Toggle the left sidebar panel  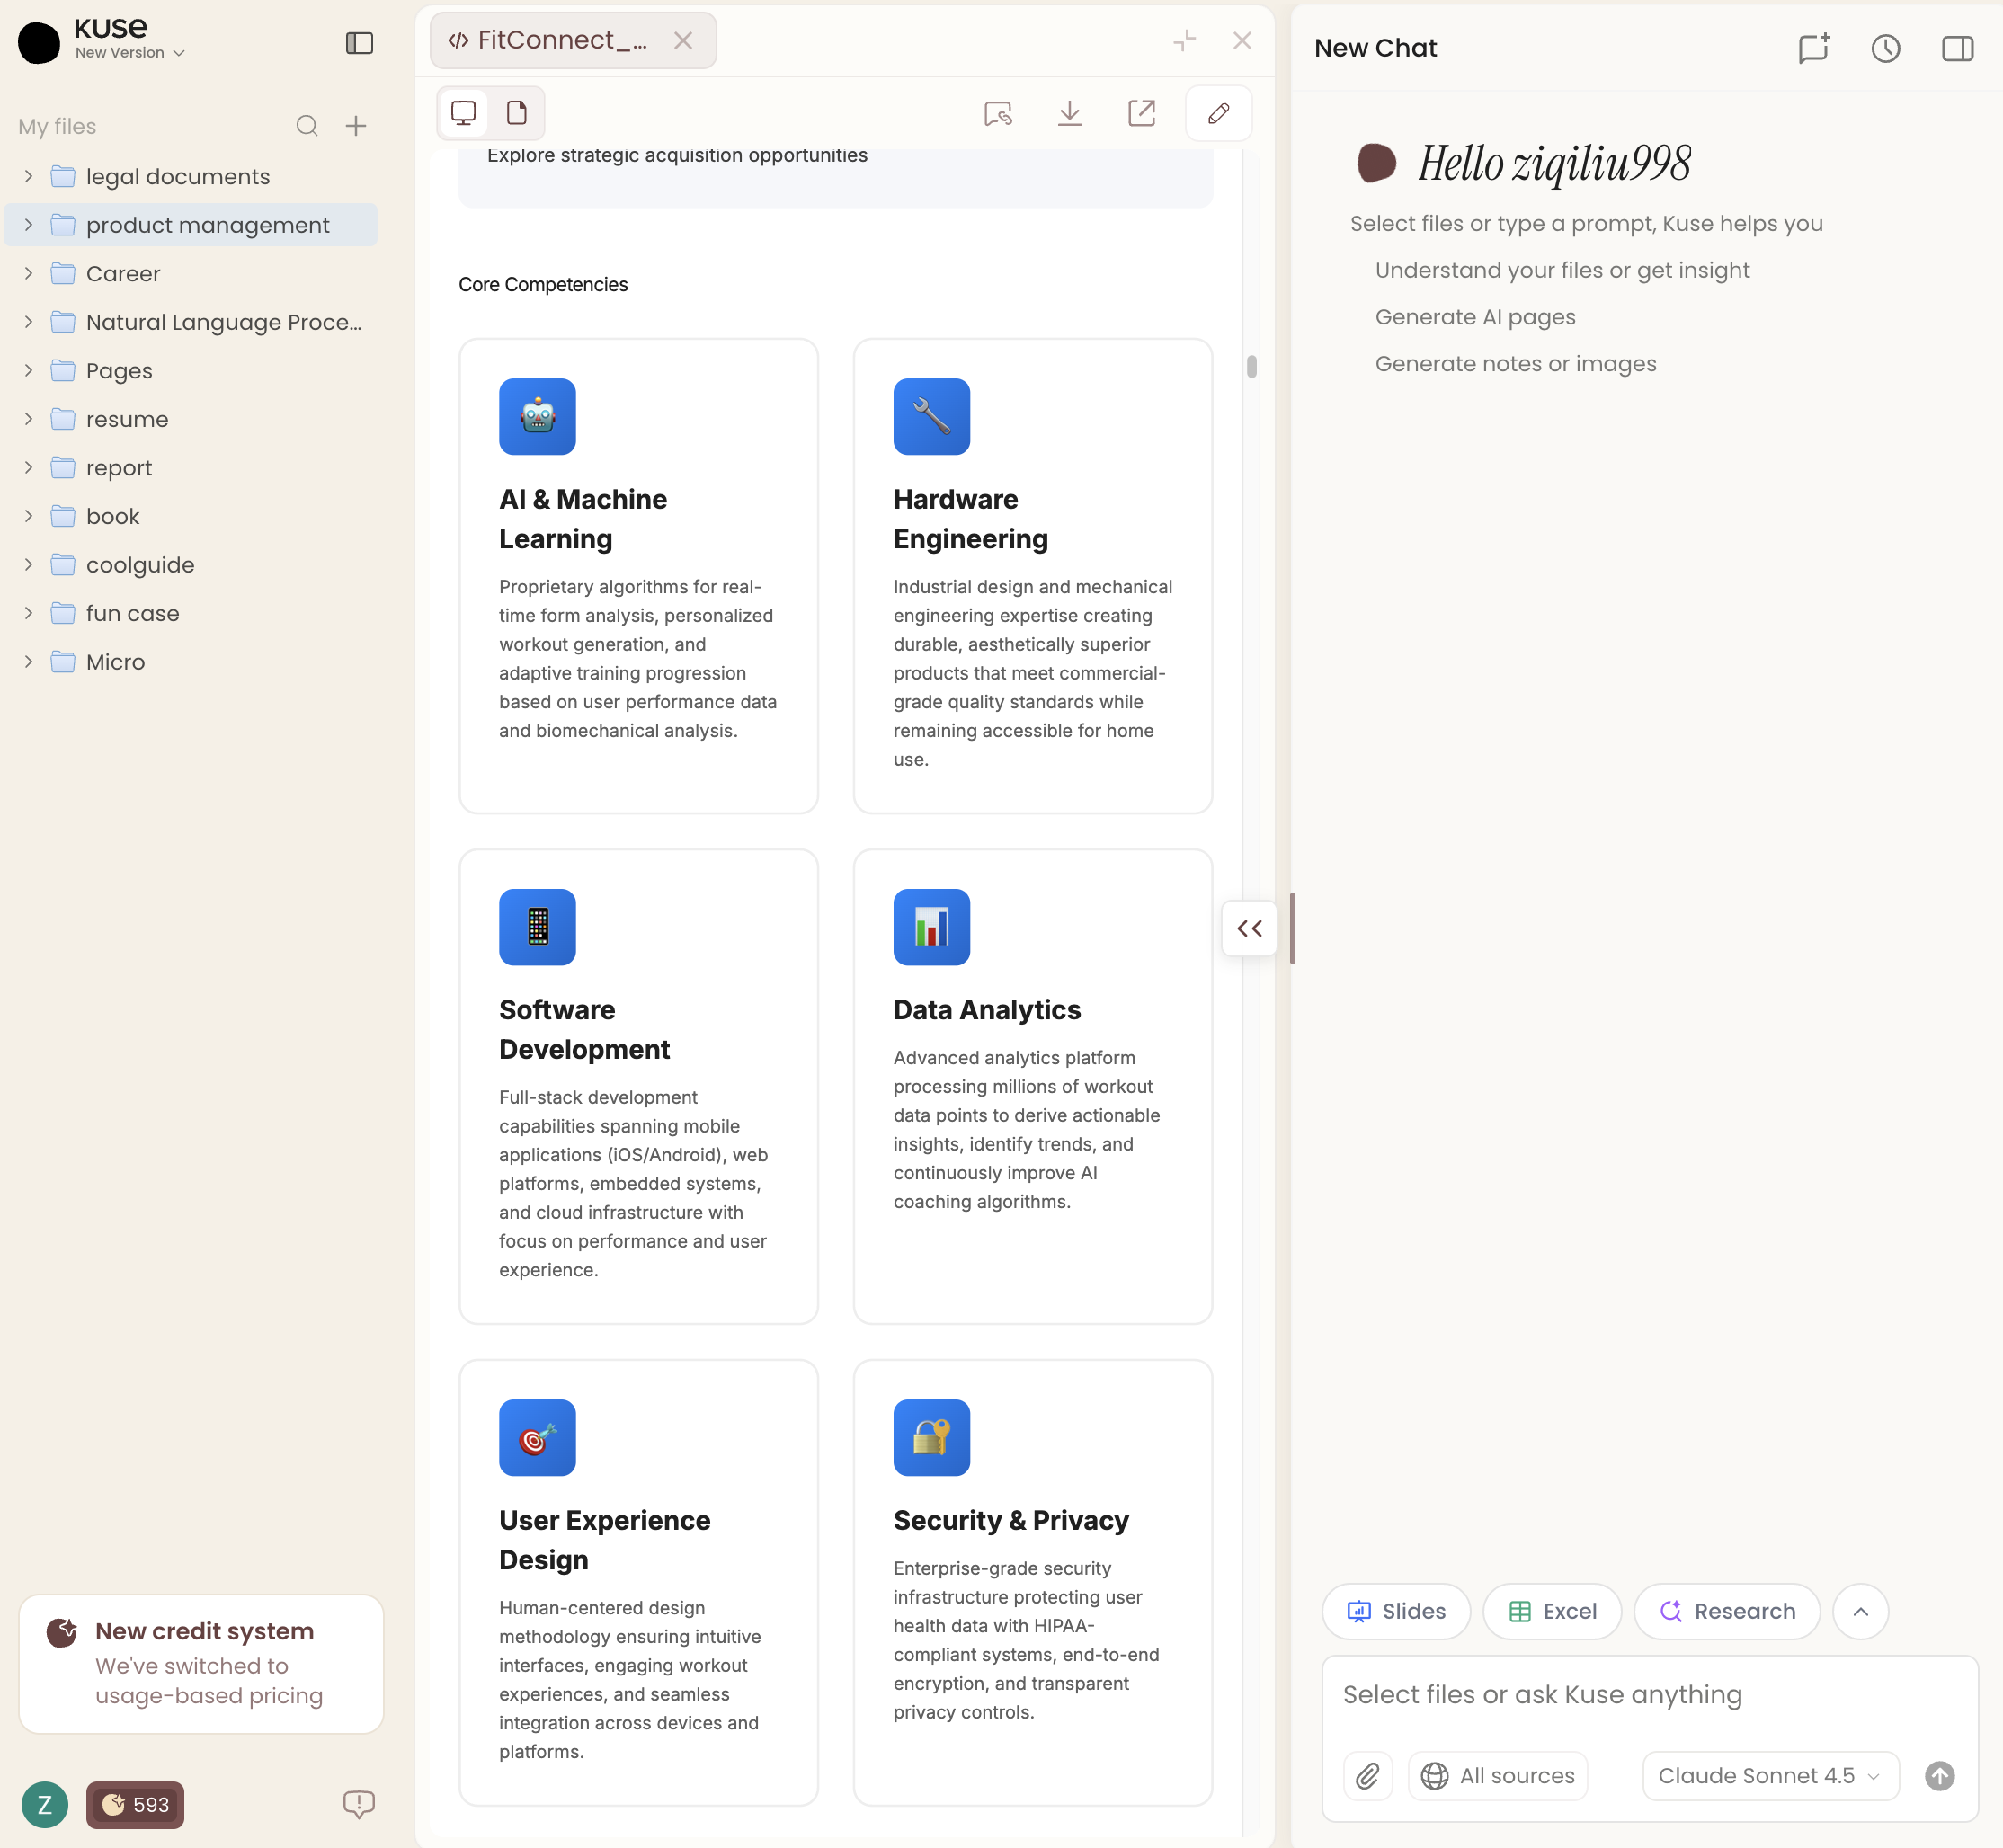pyautogui.click(x=359, y=43)
